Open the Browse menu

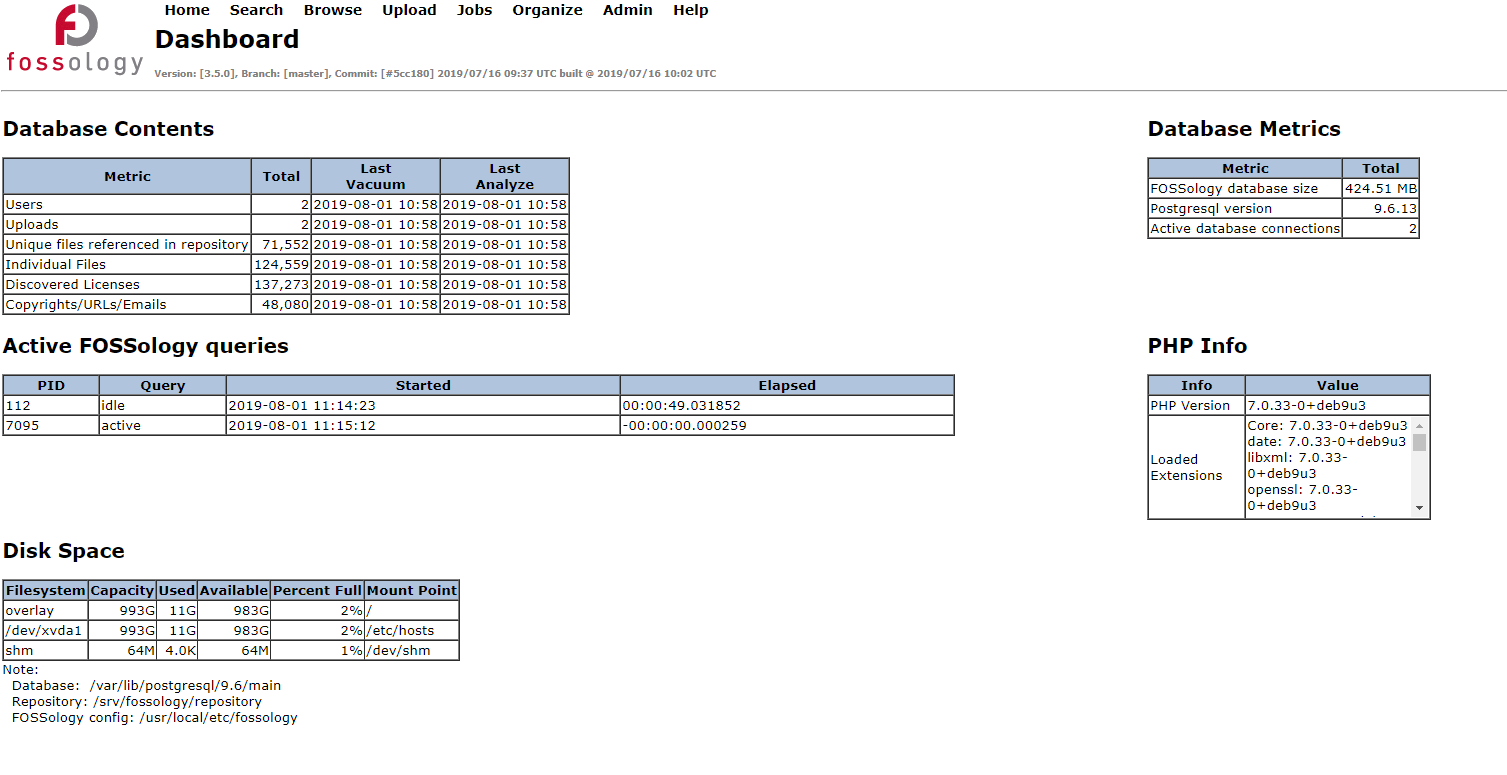pos(332,10)
